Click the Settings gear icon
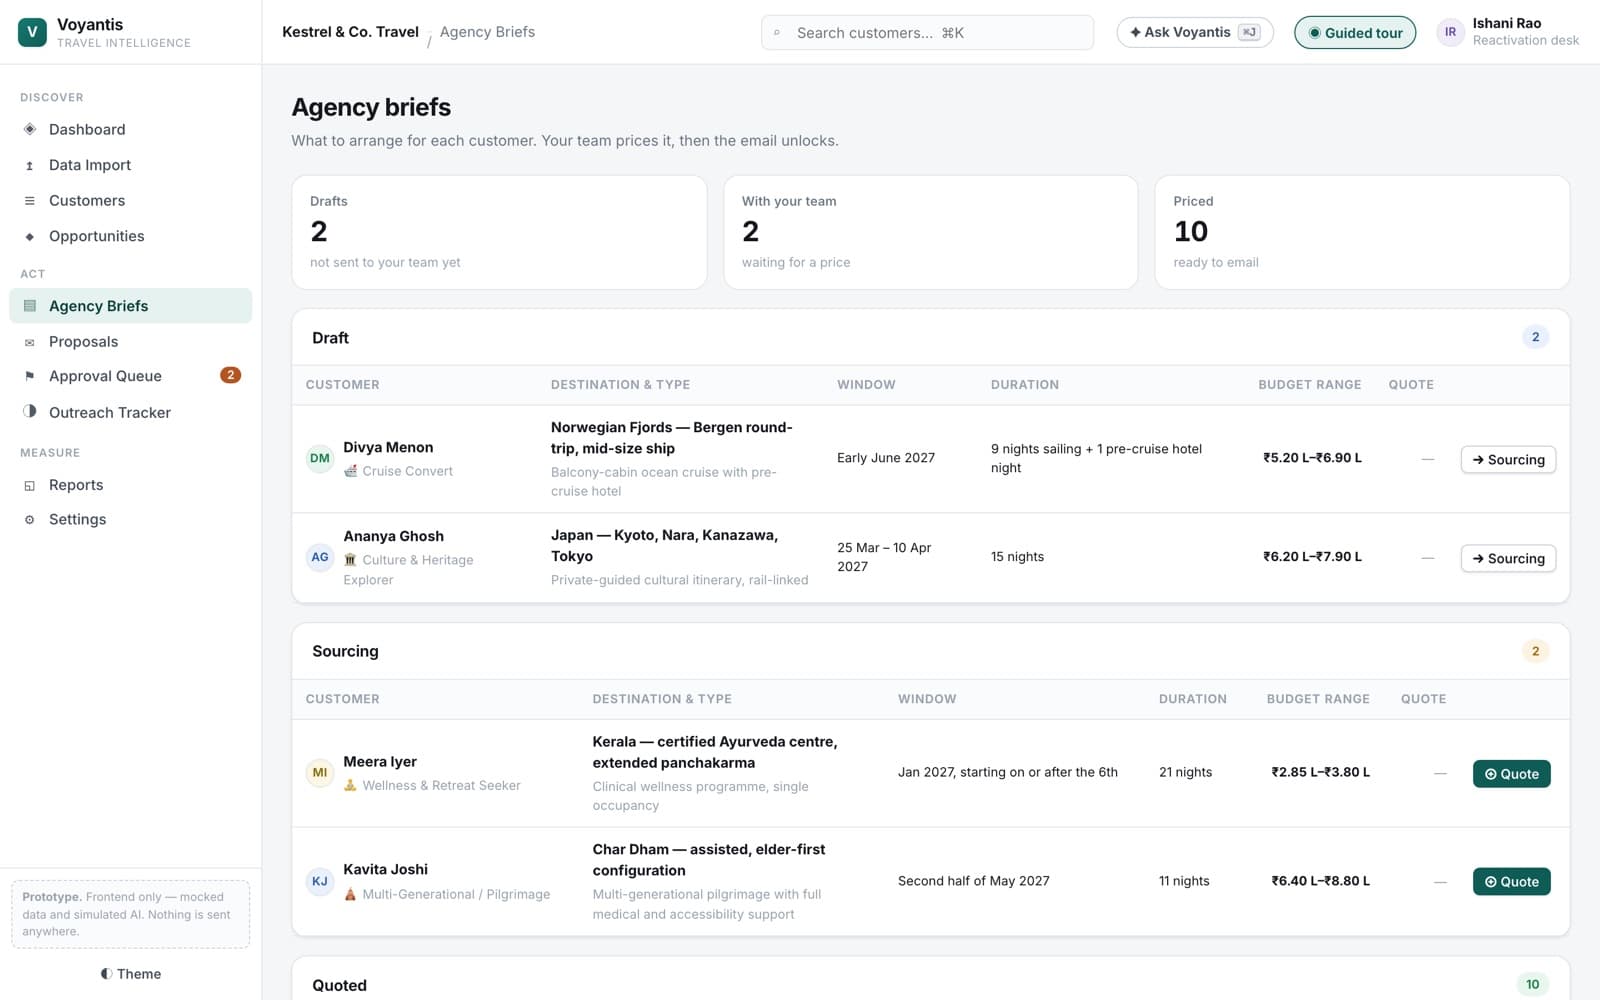This screenshot has height=1000, width=1600. click(x=29, y=519)
